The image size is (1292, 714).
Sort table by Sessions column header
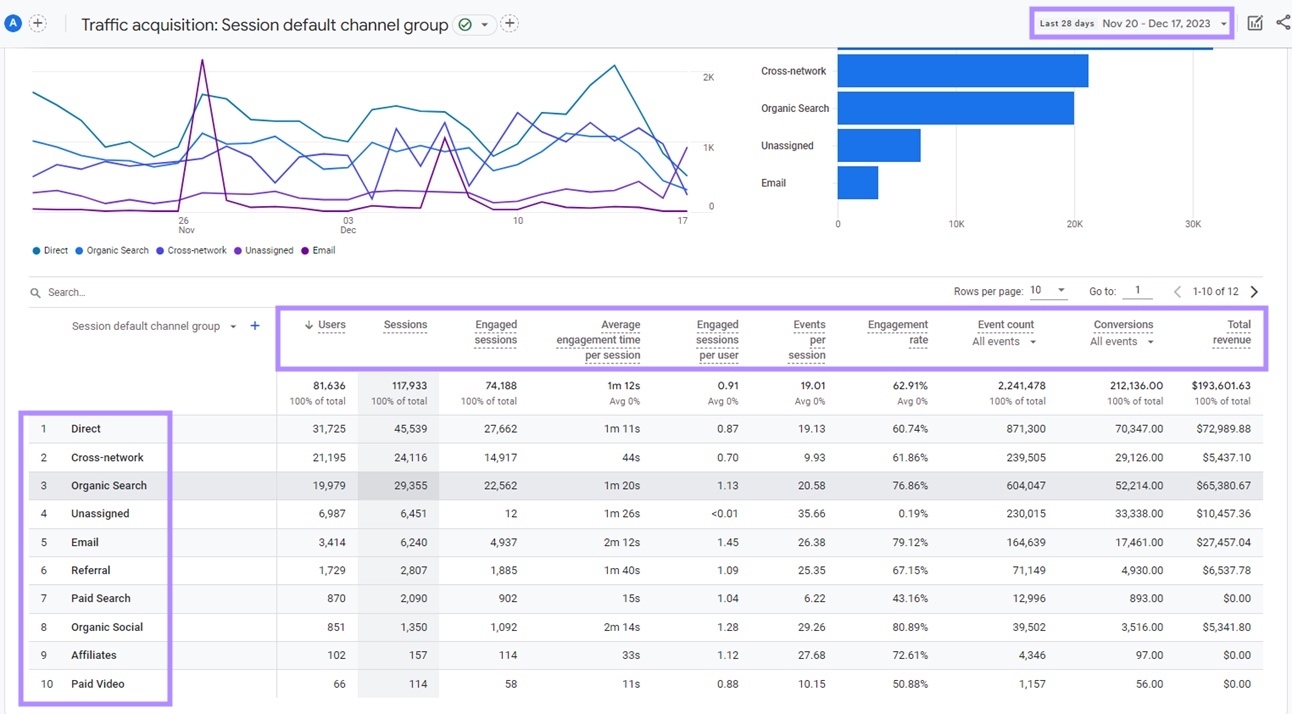(405, 325)
